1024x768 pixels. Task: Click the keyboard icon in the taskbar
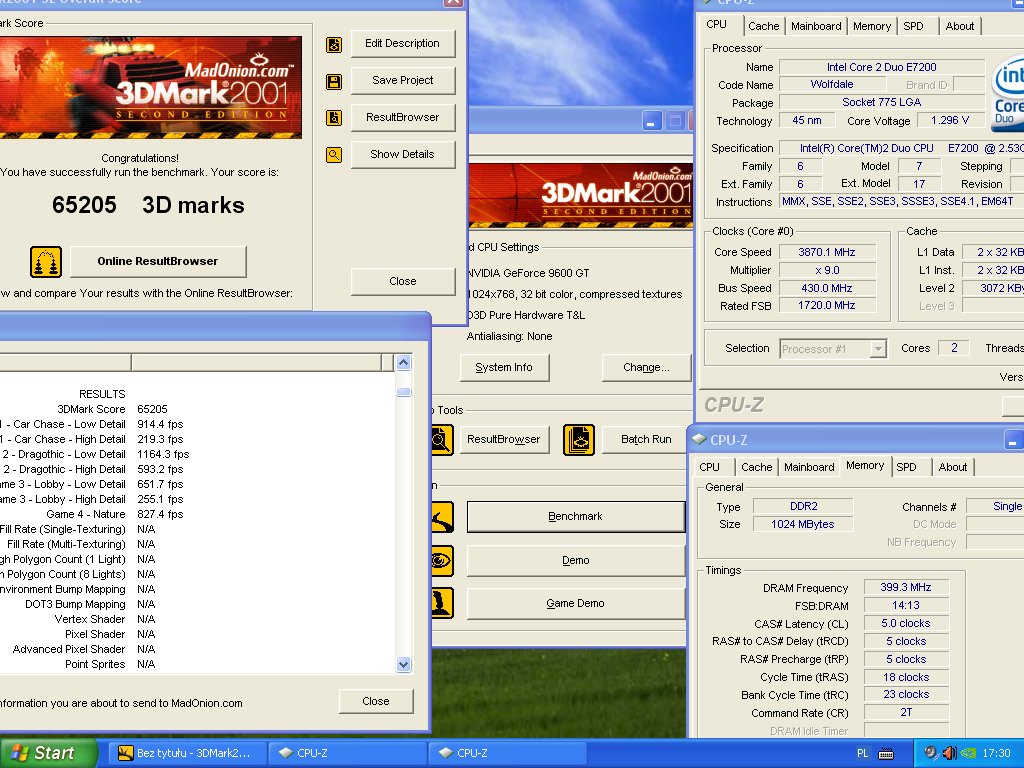pyautogui.click(x=886, y=754)
